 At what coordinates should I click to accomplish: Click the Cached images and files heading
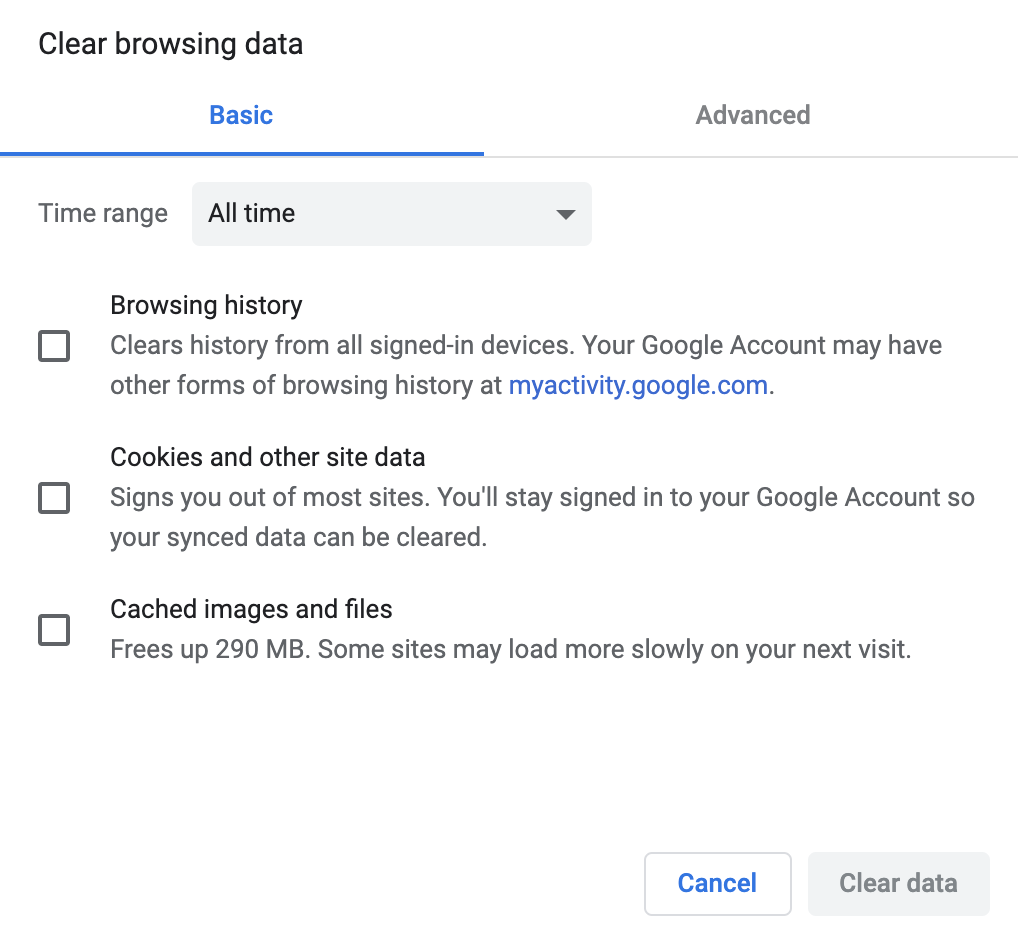pos(251,609)
